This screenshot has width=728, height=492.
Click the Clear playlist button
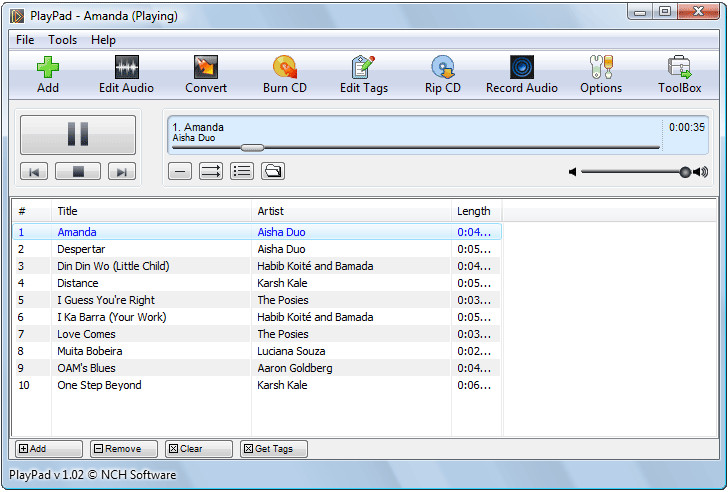[x=199, y=449]
